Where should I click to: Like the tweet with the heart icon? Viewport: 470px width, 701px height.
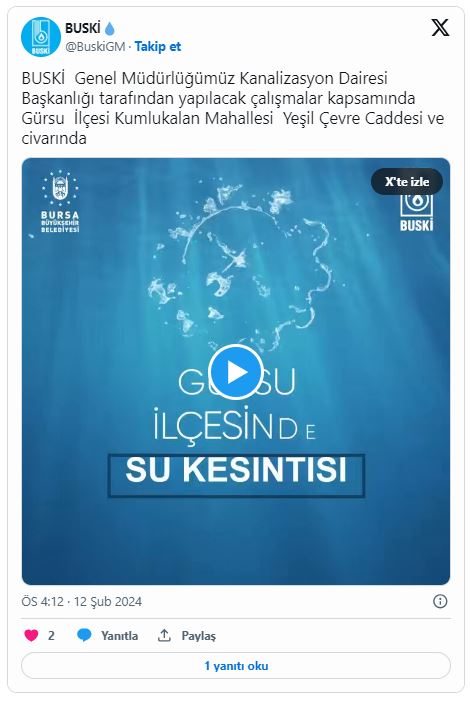(x=31, y=635)
